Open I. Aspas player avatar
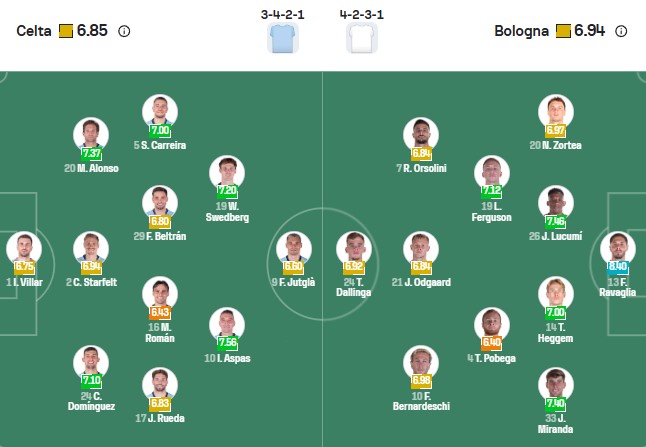646x447 pixels. click(227, 324)
